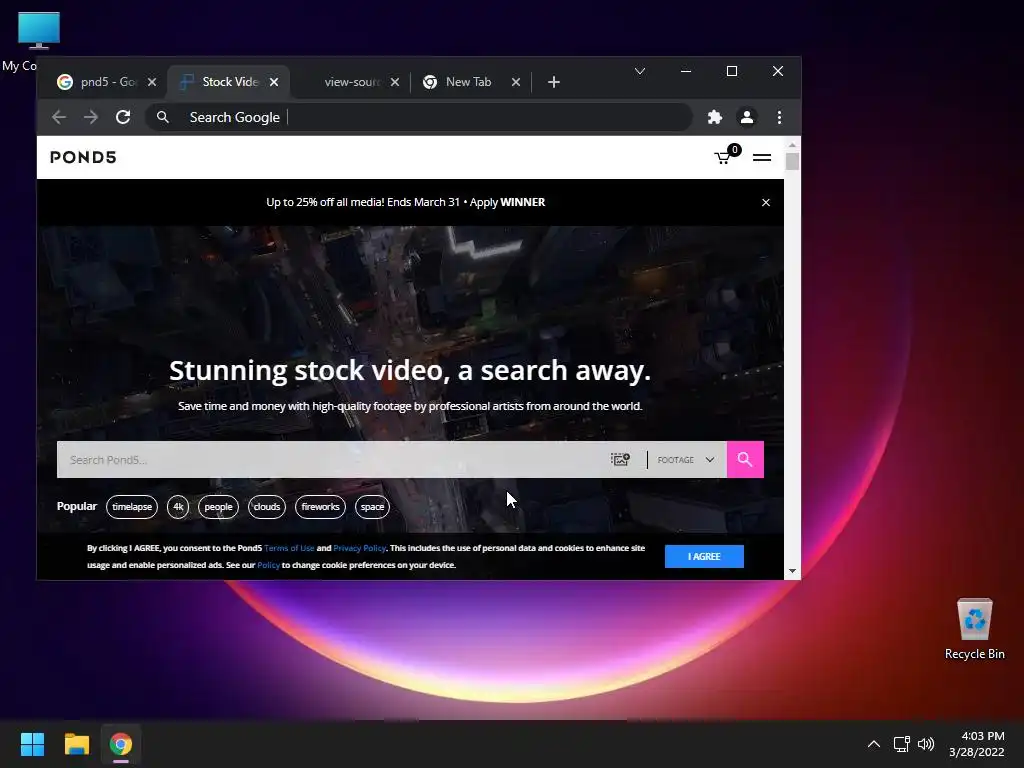This screenshot has width=1024, height=768.
Task: Select the people popular tag
Action: click(218, 507)
